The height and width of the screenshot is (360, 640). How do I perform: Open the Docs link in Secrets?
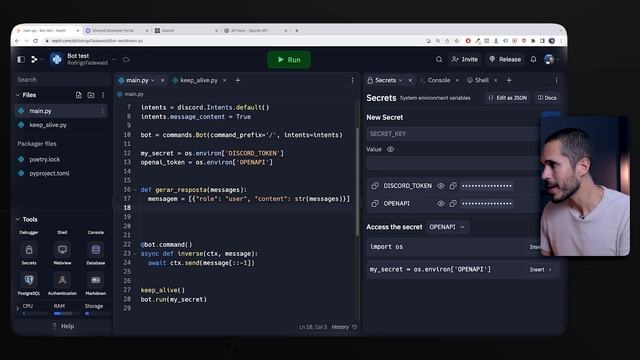[x=547, y=98]
